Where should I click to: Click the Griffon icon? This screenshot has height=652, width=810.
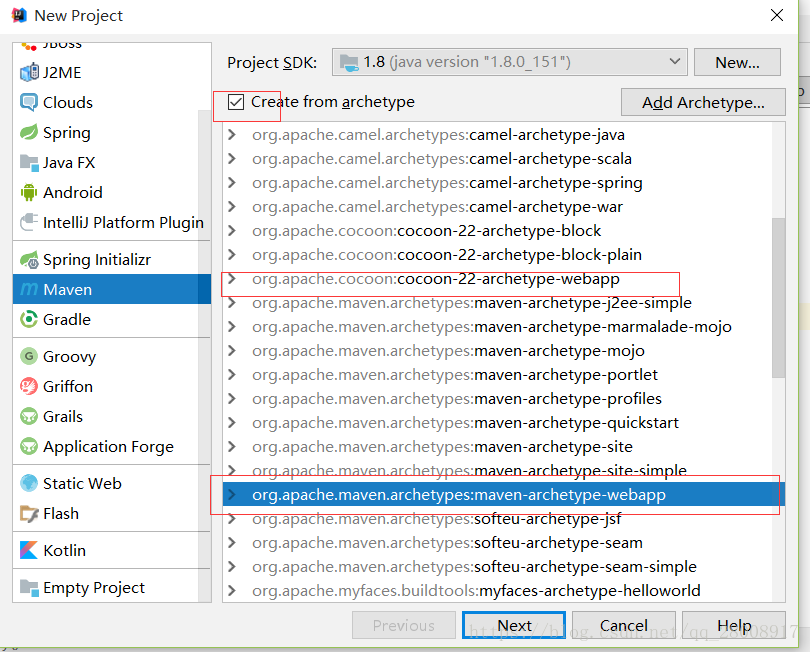[29, 386]
